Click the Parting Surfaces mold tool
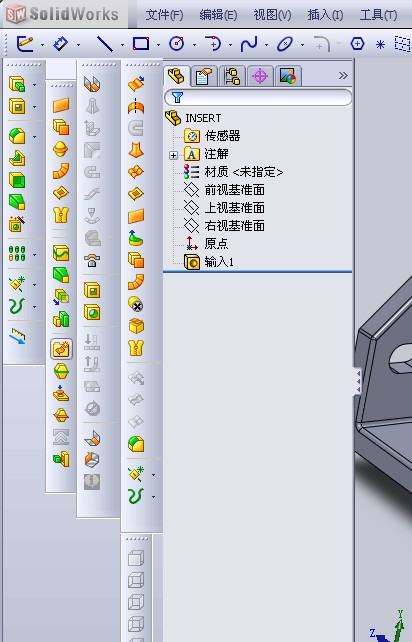The width and height of the screenshot is (412, 642). click(61, 416)
